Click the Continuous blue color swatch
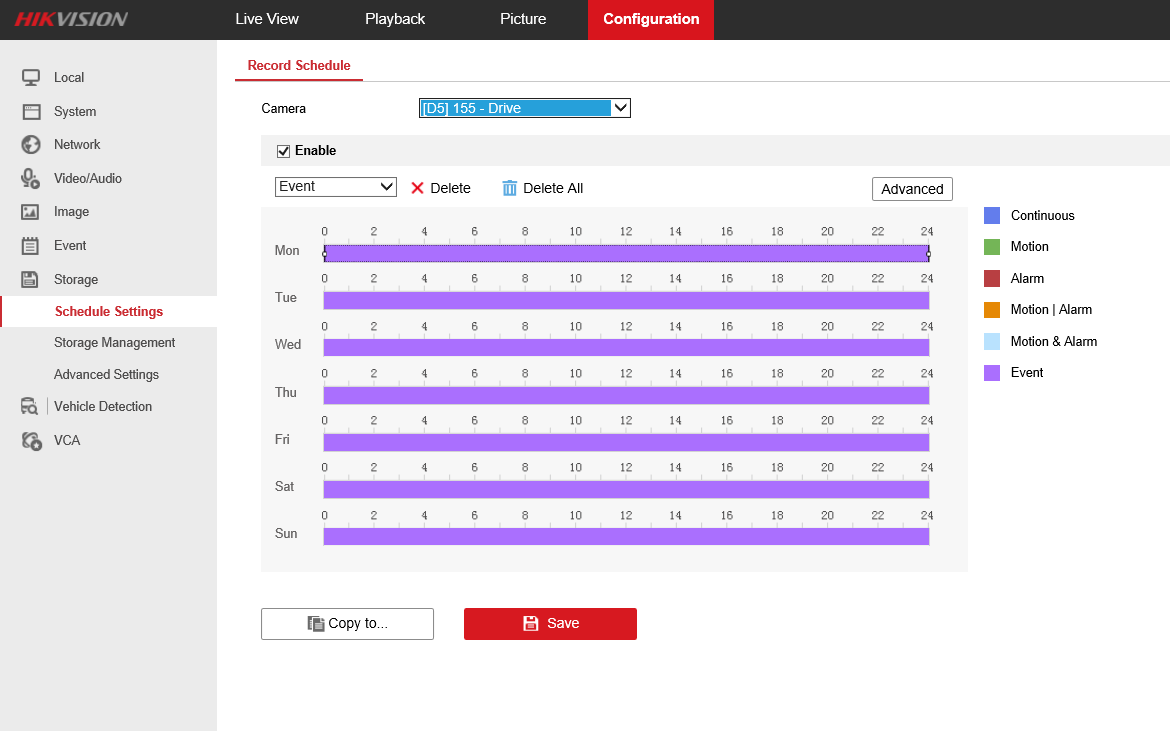This screenshot has height=731, width=1170. pos(992,215)
